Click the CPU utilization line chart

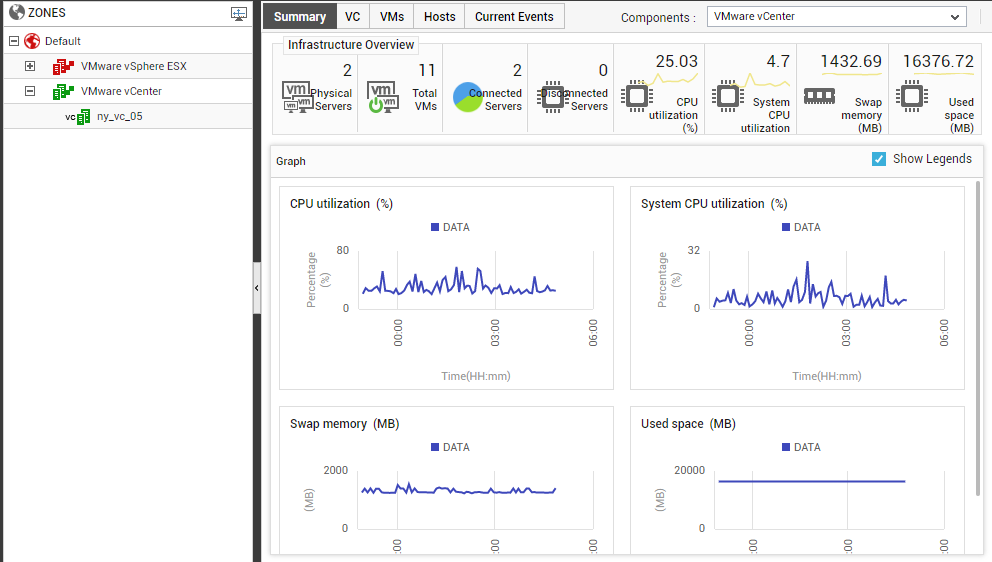click(459, 281)
